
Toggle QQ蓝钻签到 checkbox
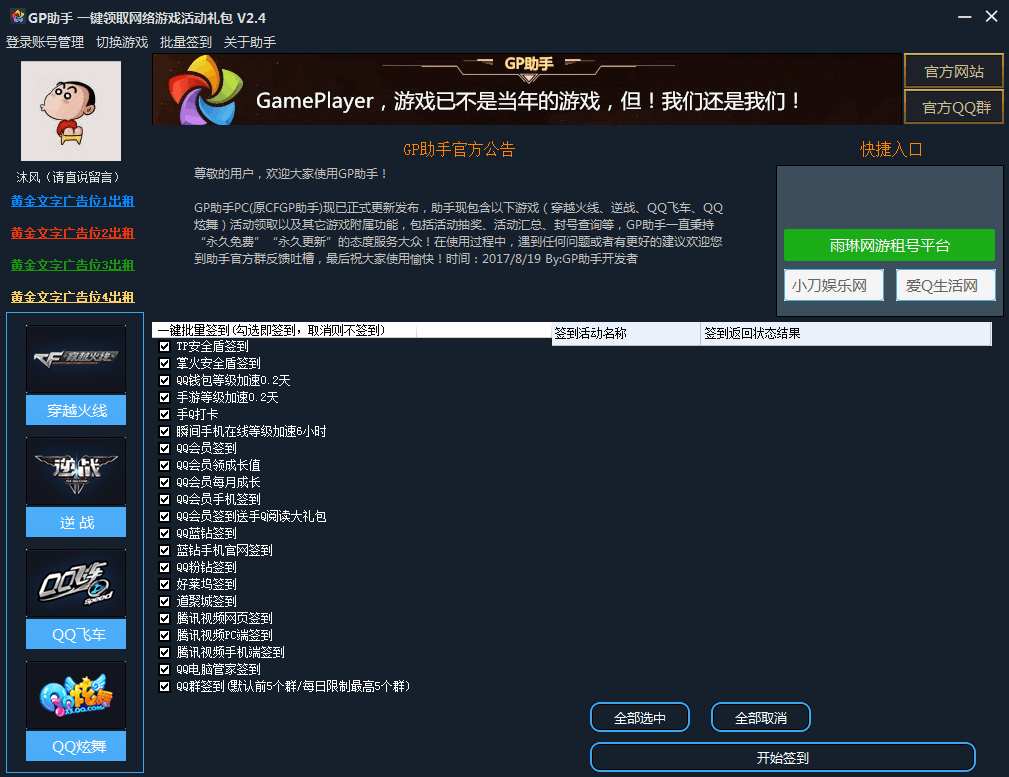tap(165, 534)
